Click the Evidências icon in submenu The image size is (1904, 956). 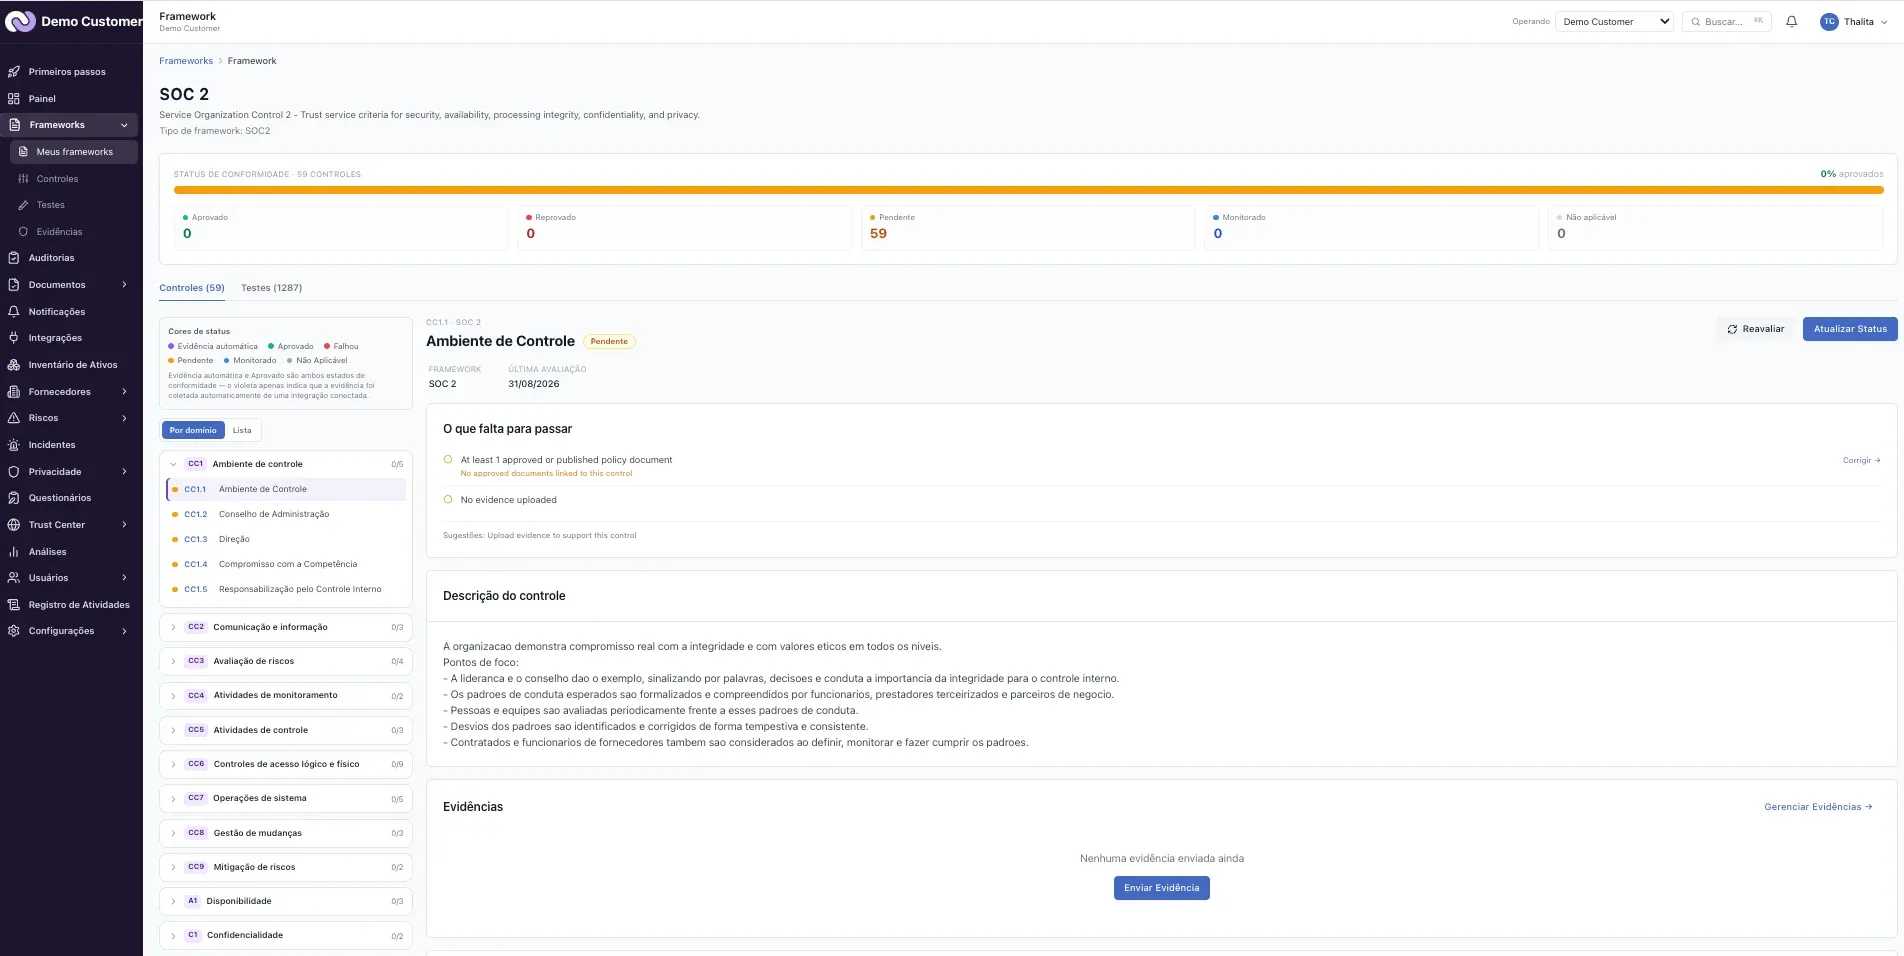23,232
